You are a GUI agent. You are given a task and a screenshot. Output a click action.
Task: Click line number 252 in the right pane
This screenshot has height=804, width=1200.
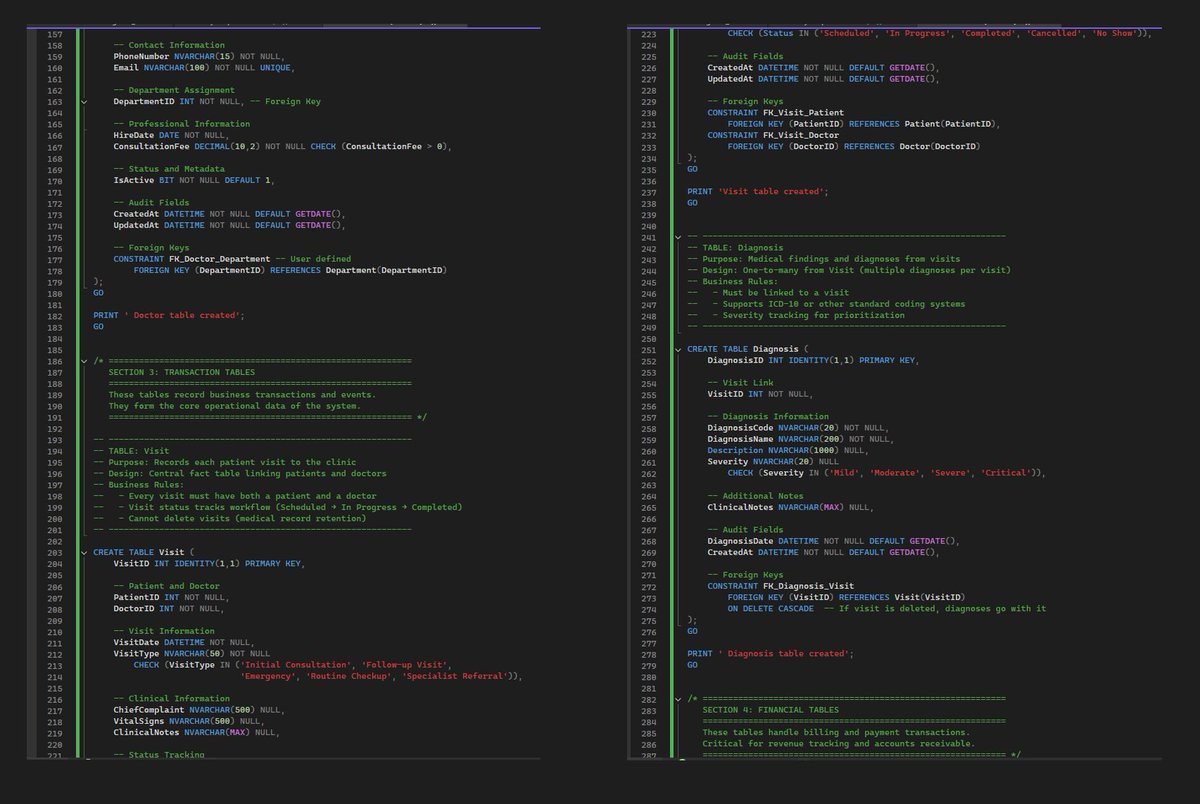(x=648, y=360)
